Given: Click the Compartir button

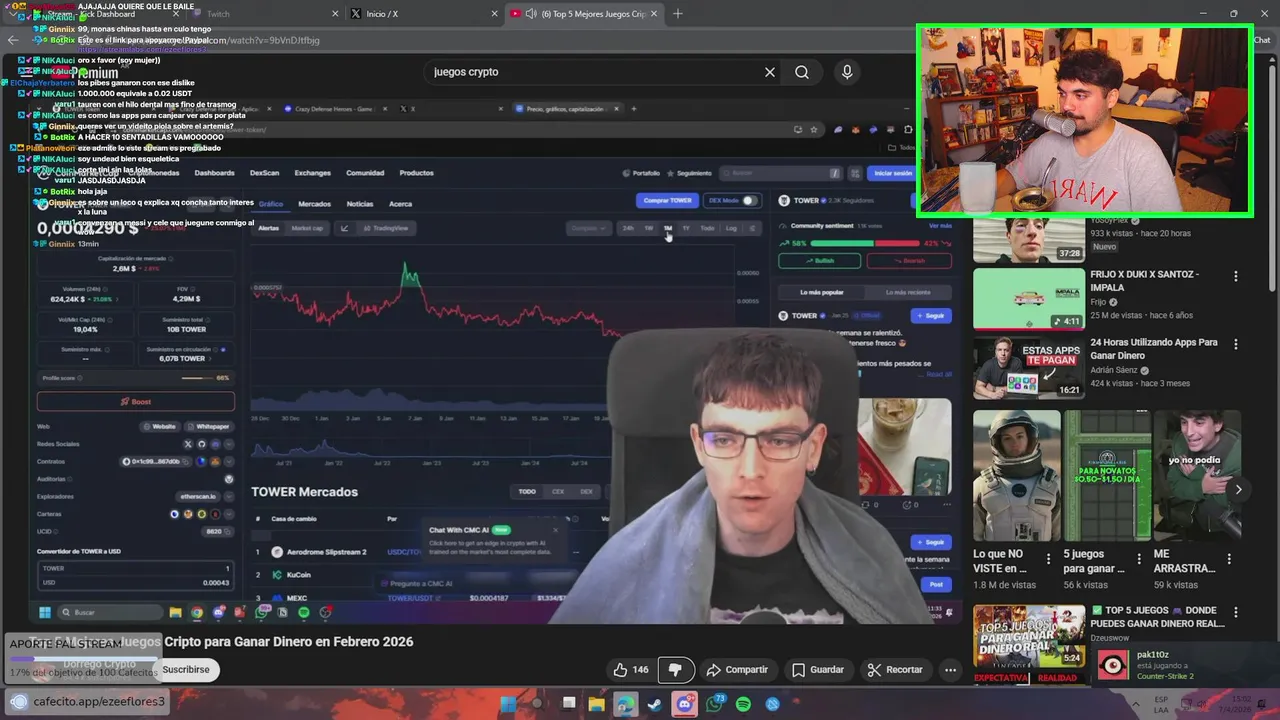Looking at the screenshot, I should click(737, 670).
